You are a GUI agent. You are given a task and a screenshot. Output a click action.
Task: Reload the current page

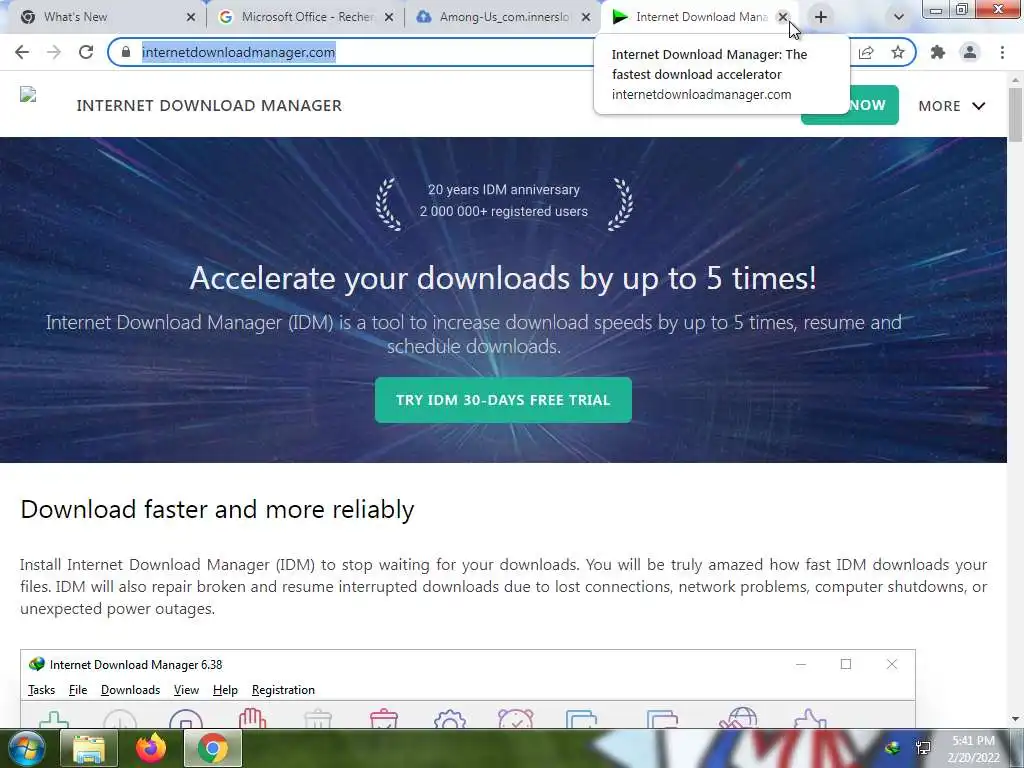[86, 52]
